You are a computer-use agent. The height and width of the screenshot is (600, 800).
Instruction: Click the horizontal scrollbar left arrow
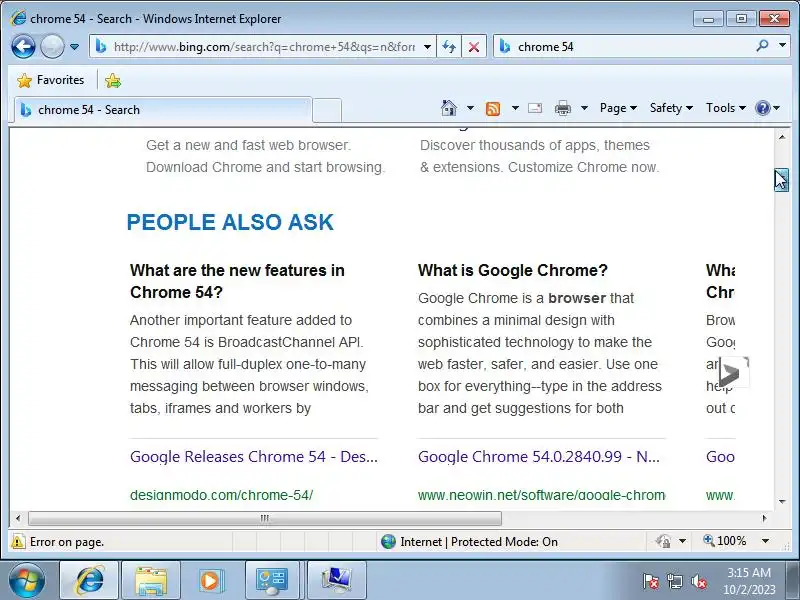click(x=18, y=518)
